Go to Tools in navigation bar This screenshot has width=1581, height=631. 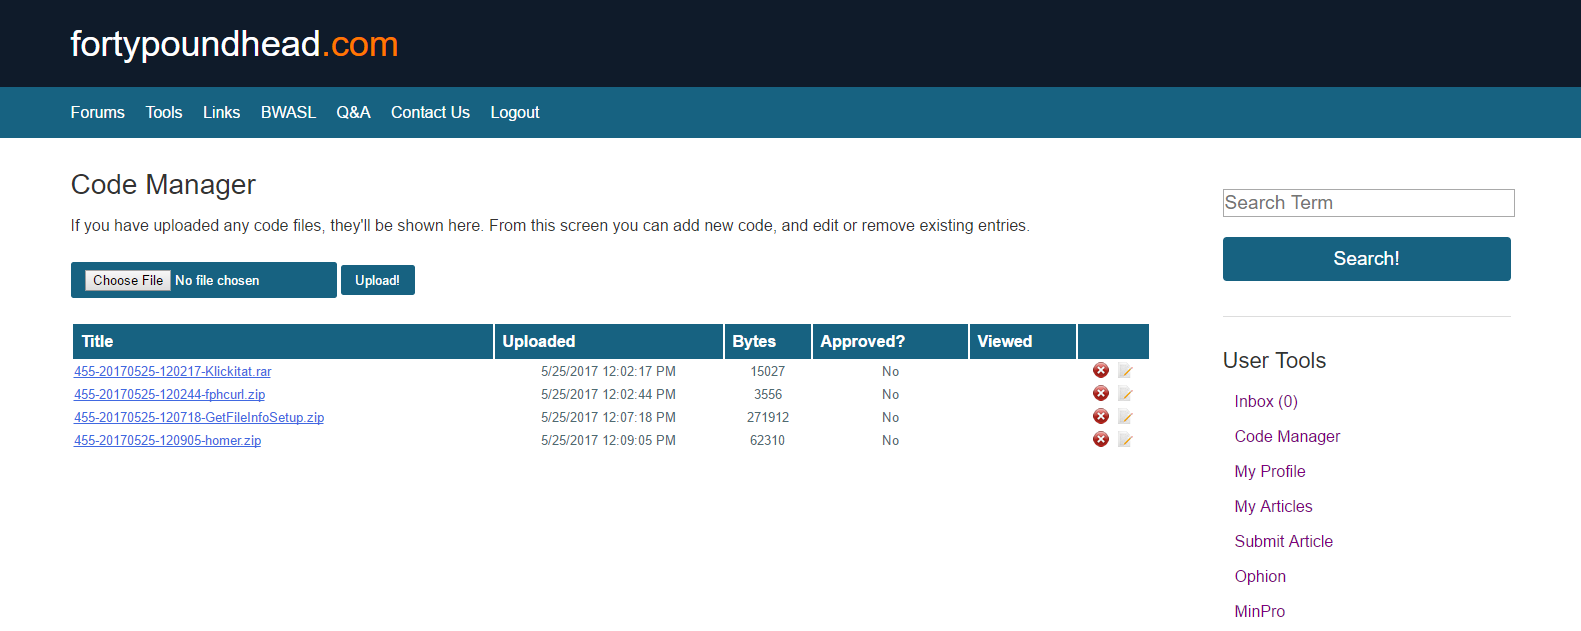[x=164, y=112]
